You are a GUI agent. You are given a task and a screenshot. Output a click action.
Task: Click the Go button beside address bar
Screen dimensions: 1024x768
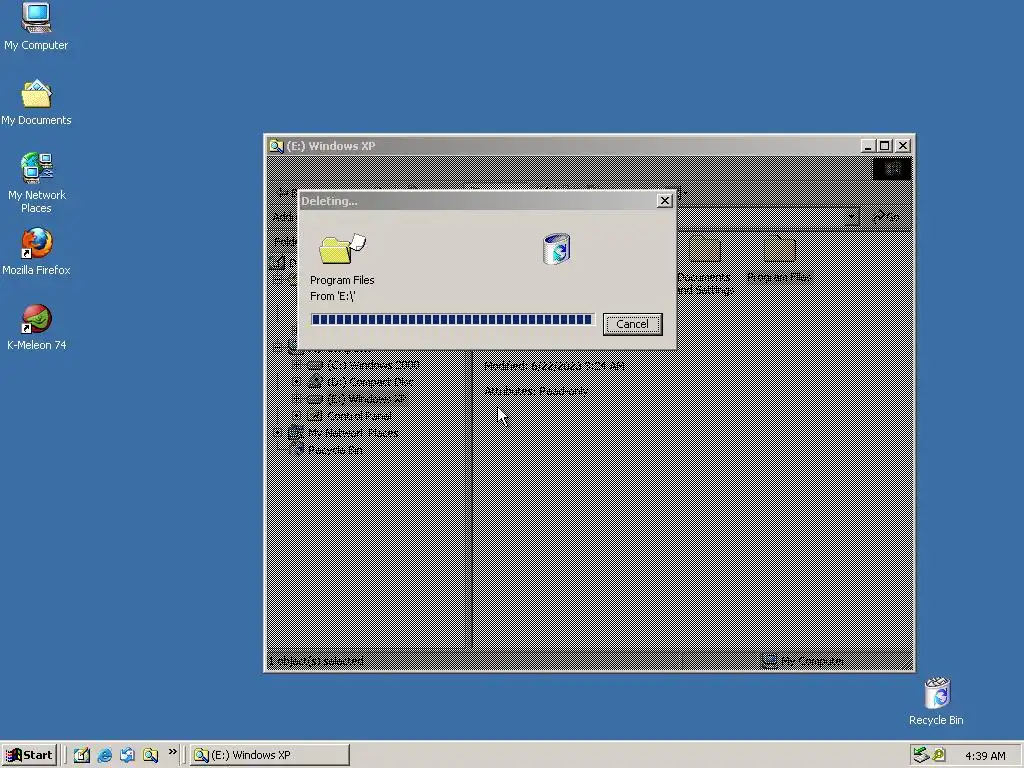click(x=887, y=216)
